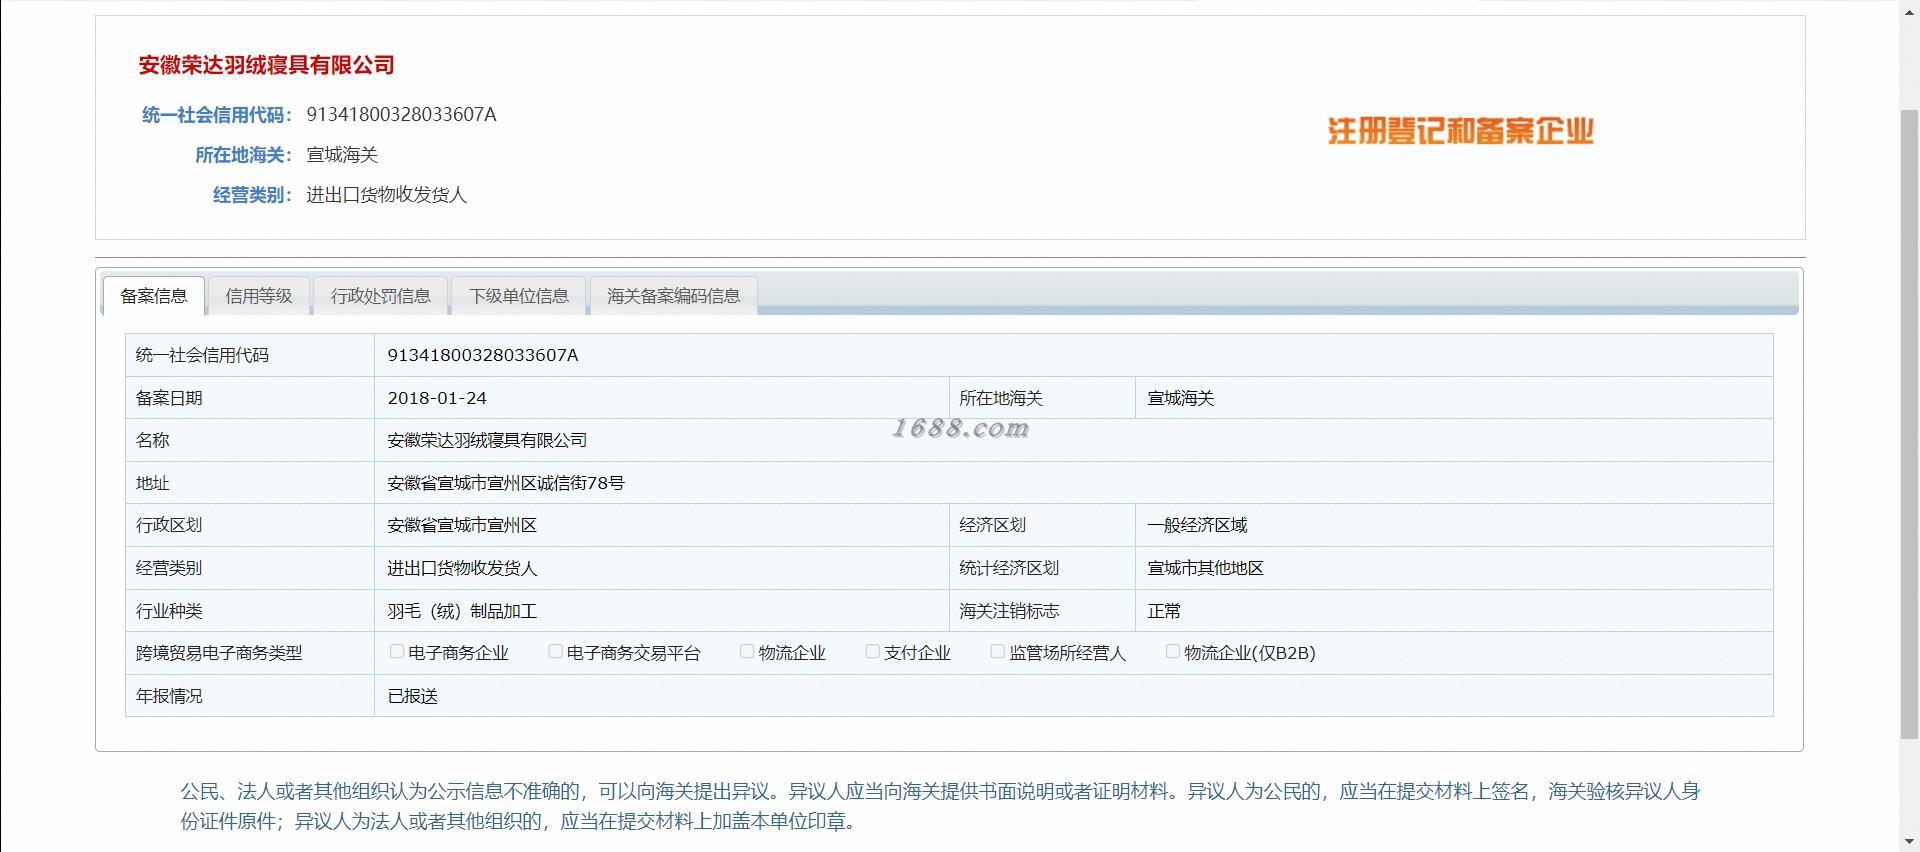This screenshot has height=852, width=1920.
Task: Click 进出口货物收发货人 in the table
Action: point(462,568)
